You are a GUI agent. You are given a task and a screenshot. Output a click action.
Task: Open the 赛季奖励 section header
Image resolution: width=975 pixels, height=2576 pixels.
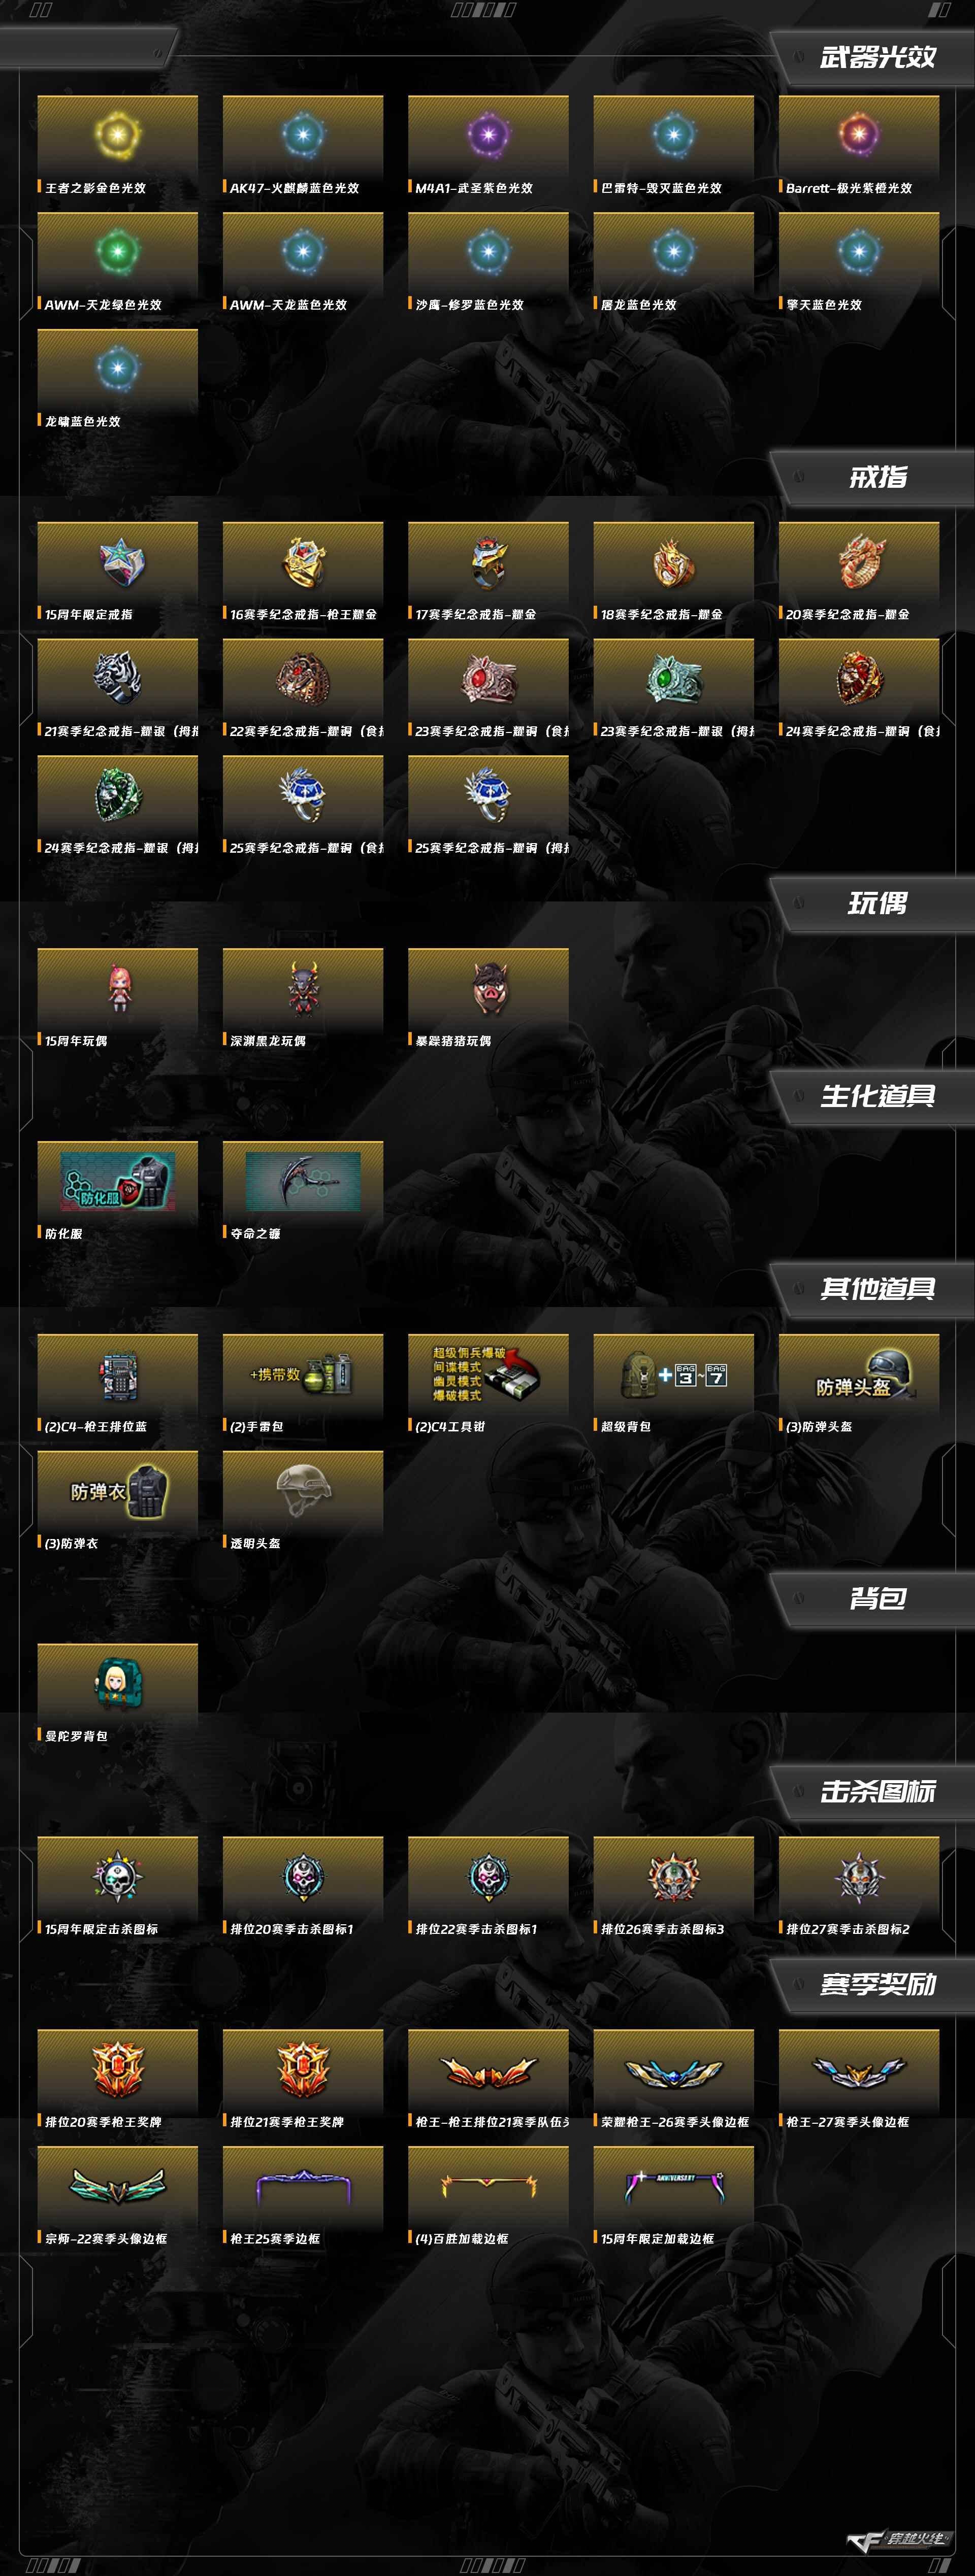(x=878, y=1984)
